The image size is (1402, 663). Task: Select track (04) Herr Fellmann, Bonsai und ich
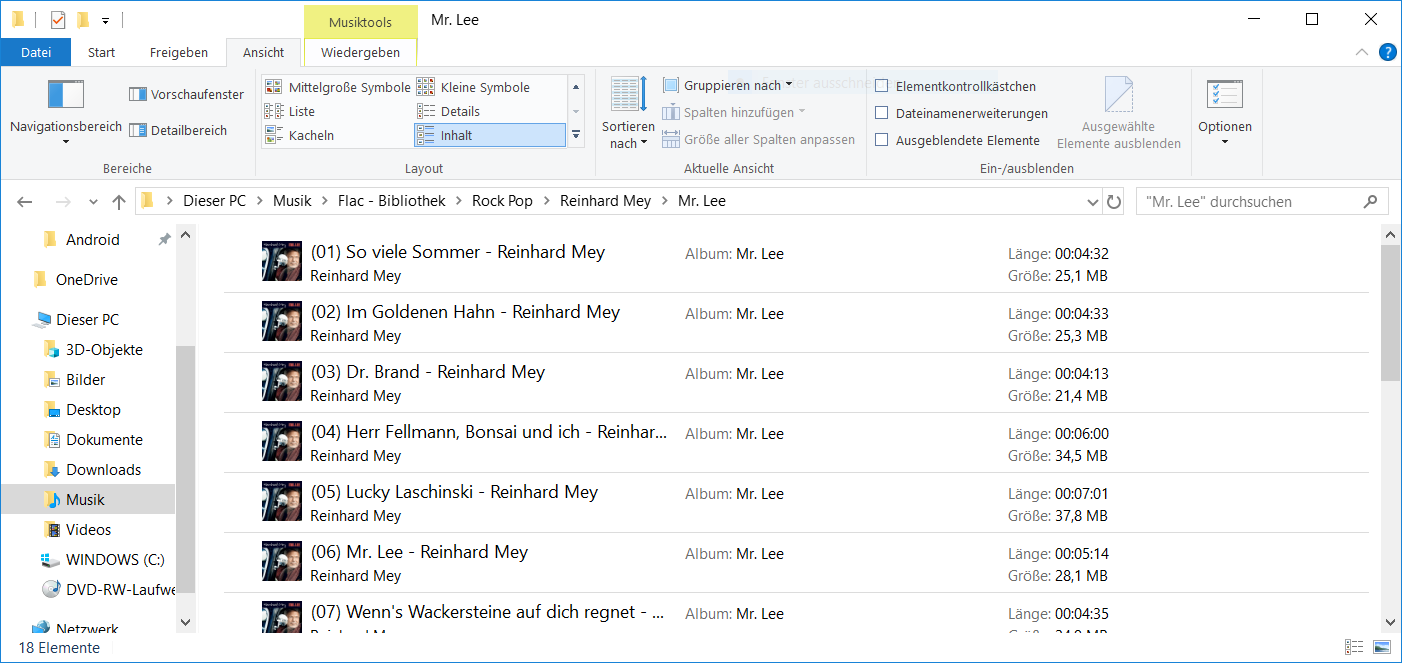[797, 443]
